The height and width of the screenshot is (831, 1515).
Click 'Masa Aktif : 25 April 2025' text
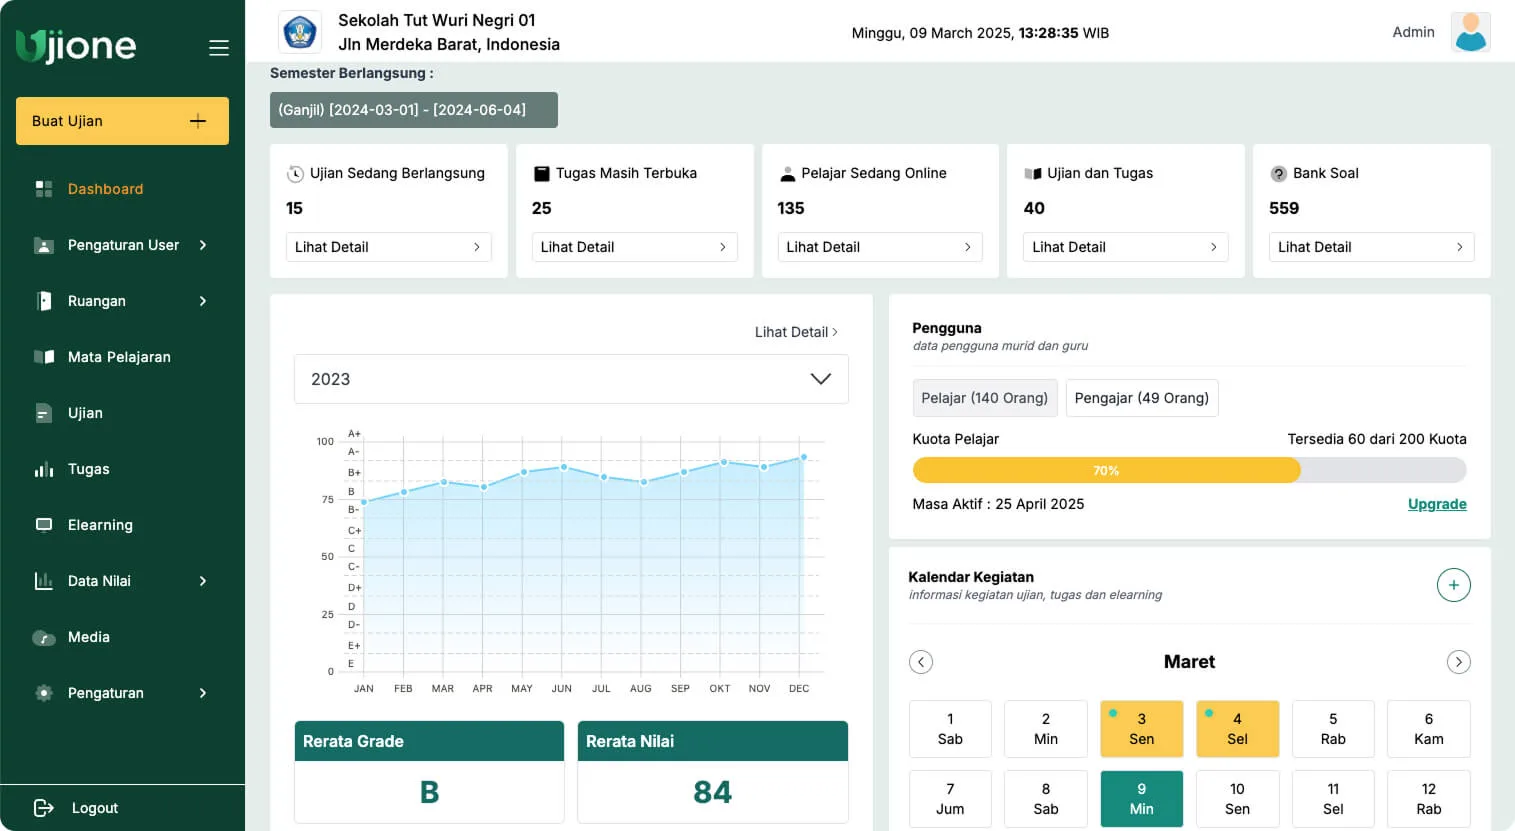998,504
